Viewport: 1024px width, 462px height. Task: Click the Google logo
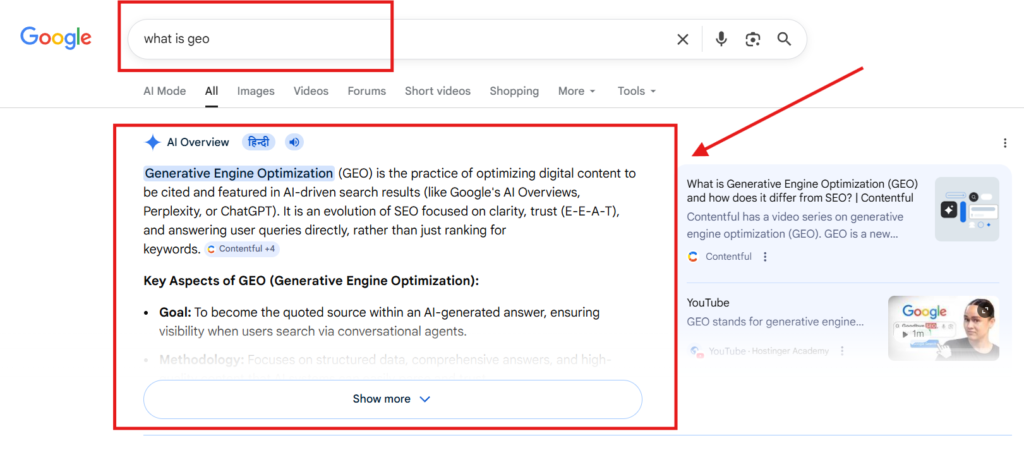click(56, 38)
